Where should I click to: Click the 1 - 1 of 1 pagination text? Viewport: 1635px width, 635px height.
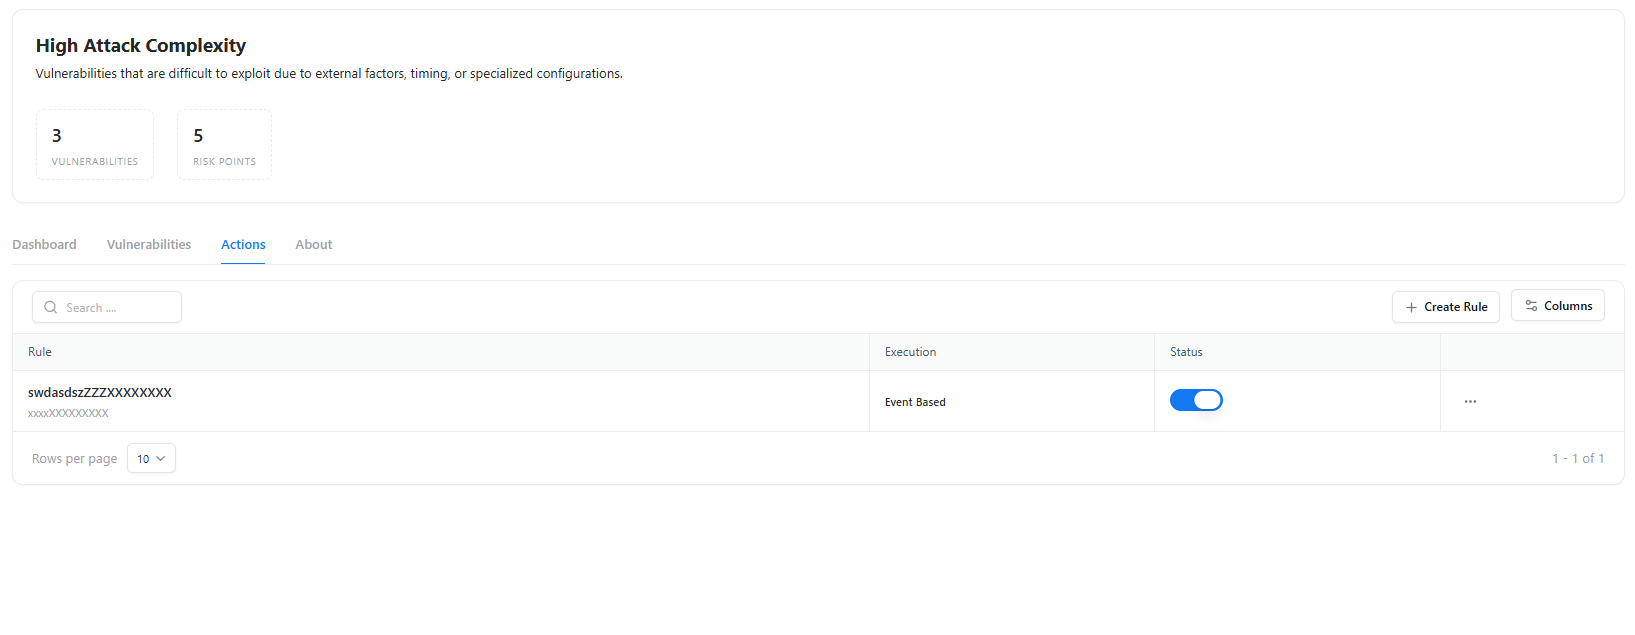click(1578, 458)
